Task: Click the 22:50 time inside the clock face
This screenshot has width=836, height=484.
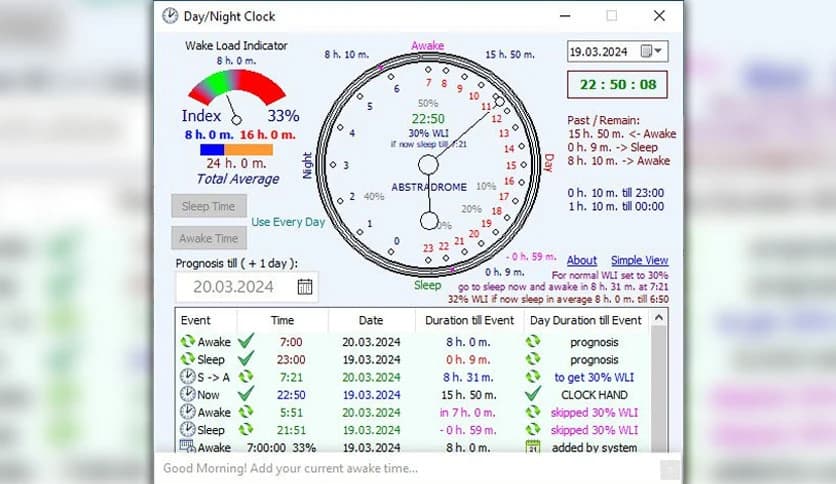Action: pyautogui.click(x=428, y=119)
